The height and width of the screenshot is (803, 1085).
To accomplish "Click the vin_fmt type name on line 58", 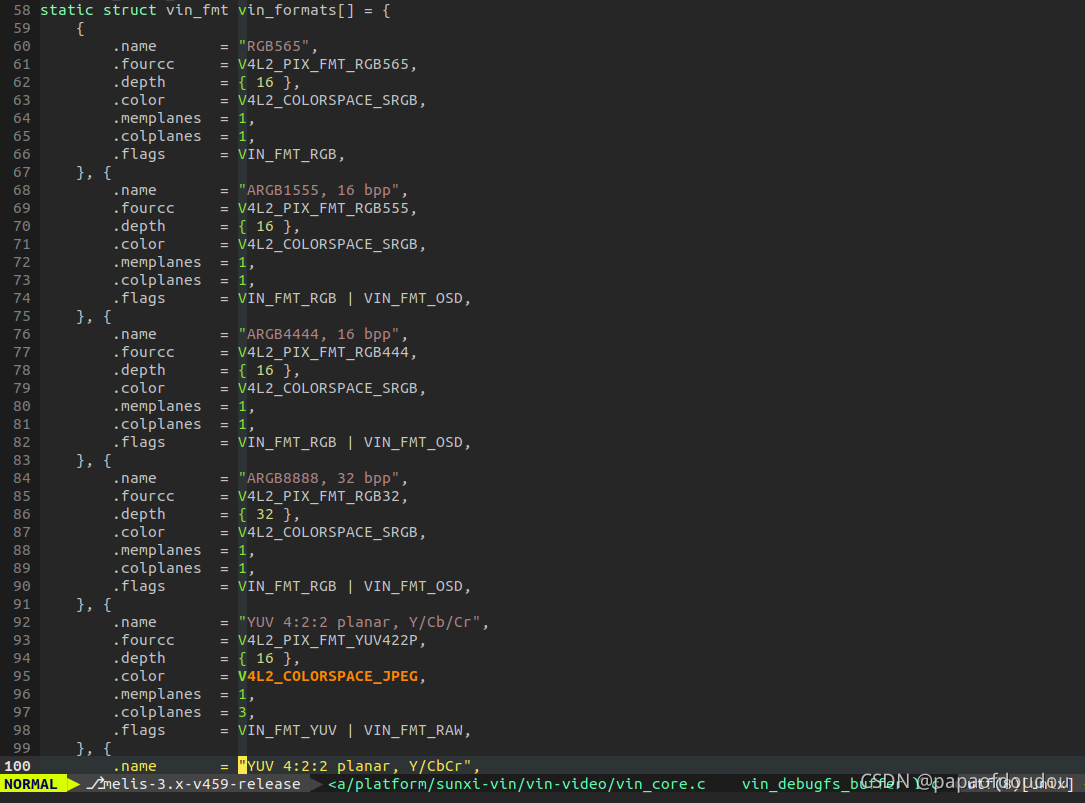I will [x=197, y=10].
